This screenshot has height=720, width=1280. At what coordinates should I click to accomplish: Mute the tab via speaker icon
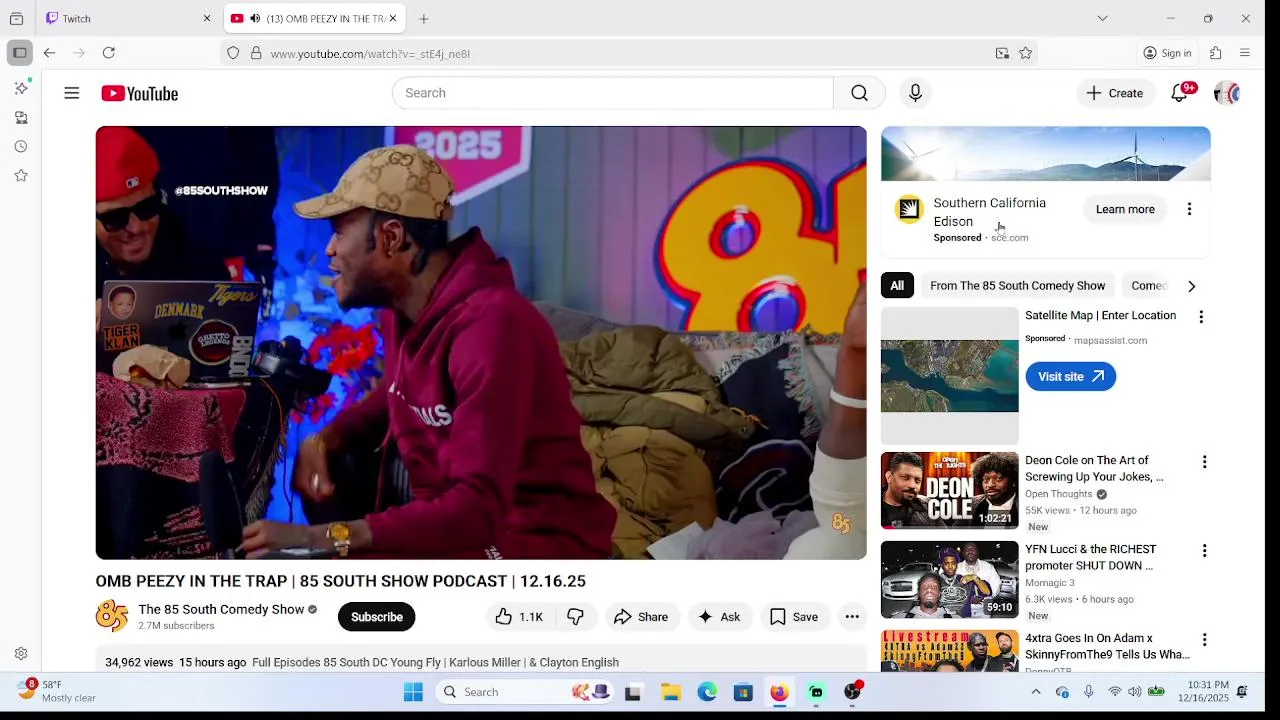pyautogui.click(x=255, y=19)
